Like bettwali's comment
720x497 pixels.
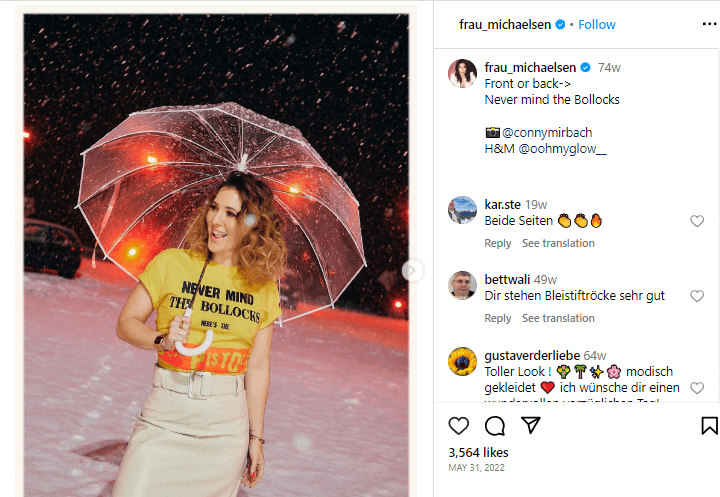coord(697,296)
